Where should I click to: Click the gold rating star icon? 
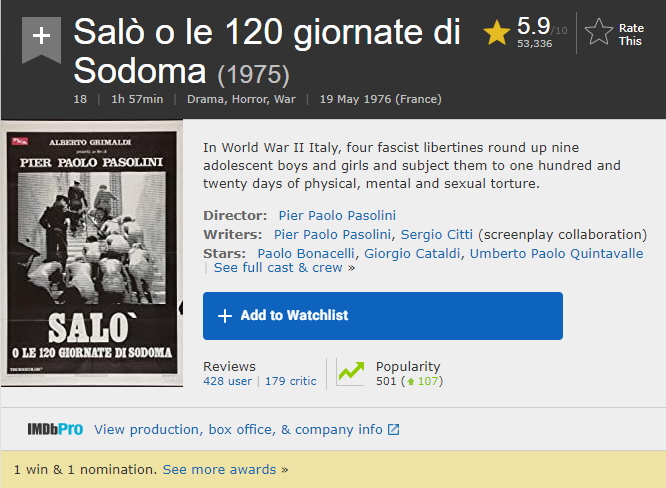tap(497, 33)
